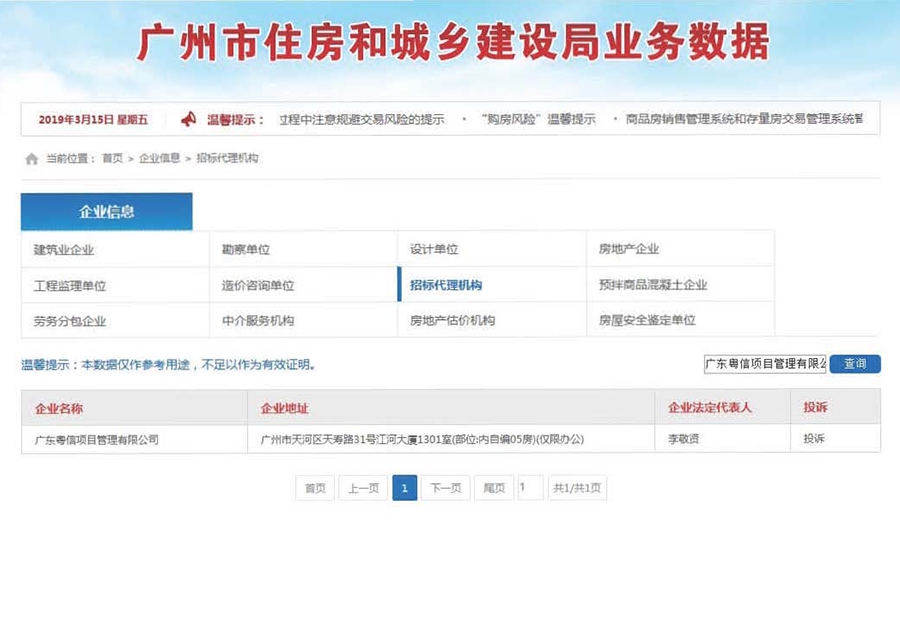900x637 pixels.
Task: Open the 造价咨询单位 category
Action: click(258, 285)
